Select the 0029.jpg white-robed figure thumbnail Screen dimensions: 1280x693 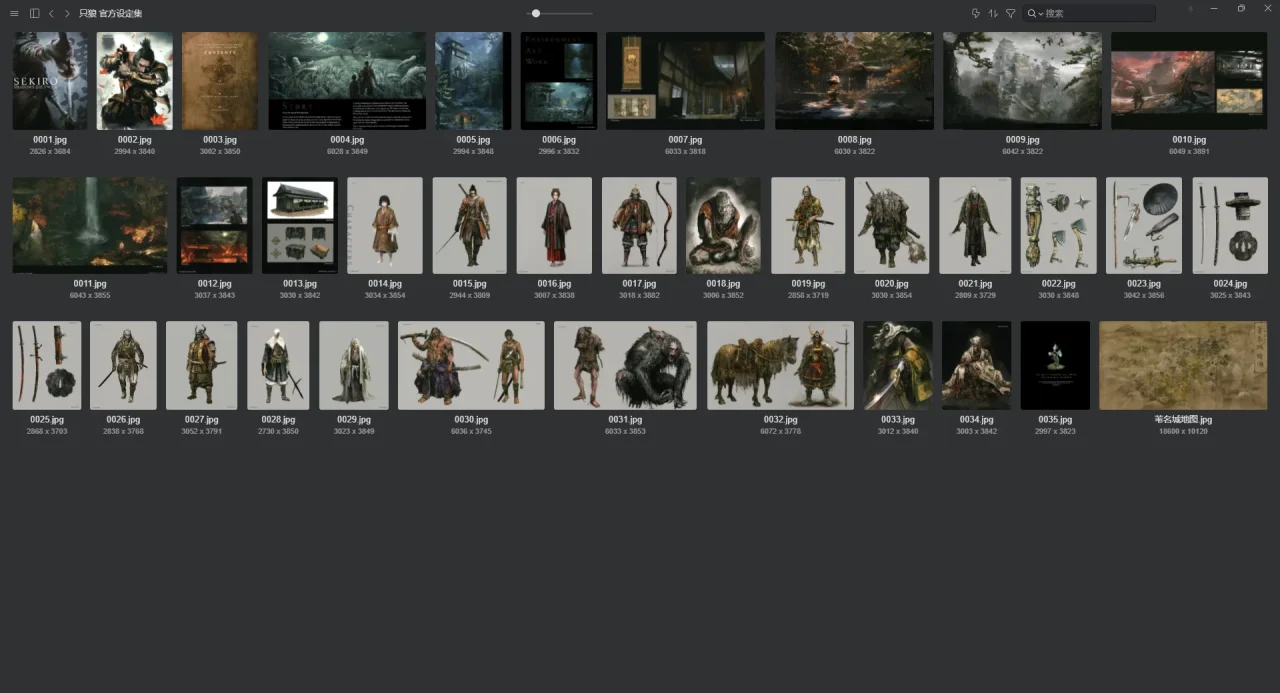click(x=354, y=365)
